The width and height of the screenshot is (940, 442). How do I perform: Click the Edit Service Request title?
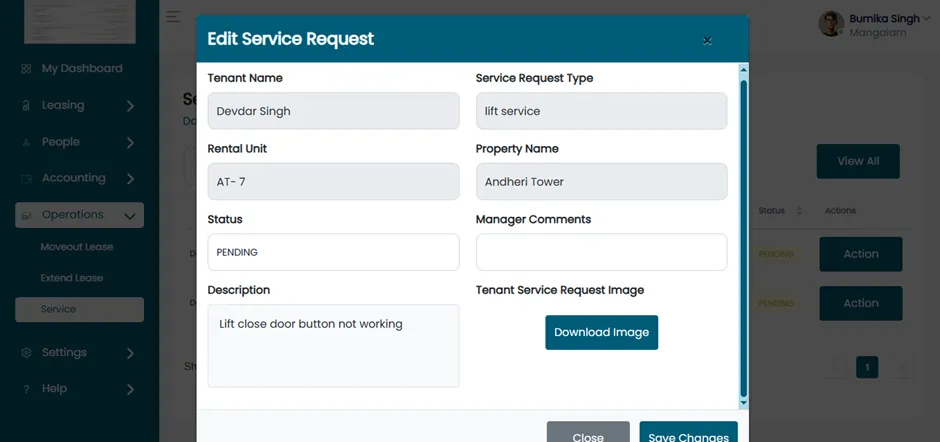(291, 39)
